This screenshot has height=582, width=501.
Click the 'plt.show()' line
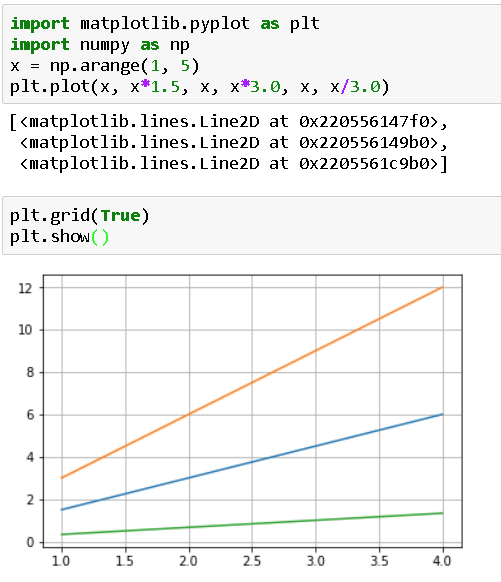coord(59,237)
